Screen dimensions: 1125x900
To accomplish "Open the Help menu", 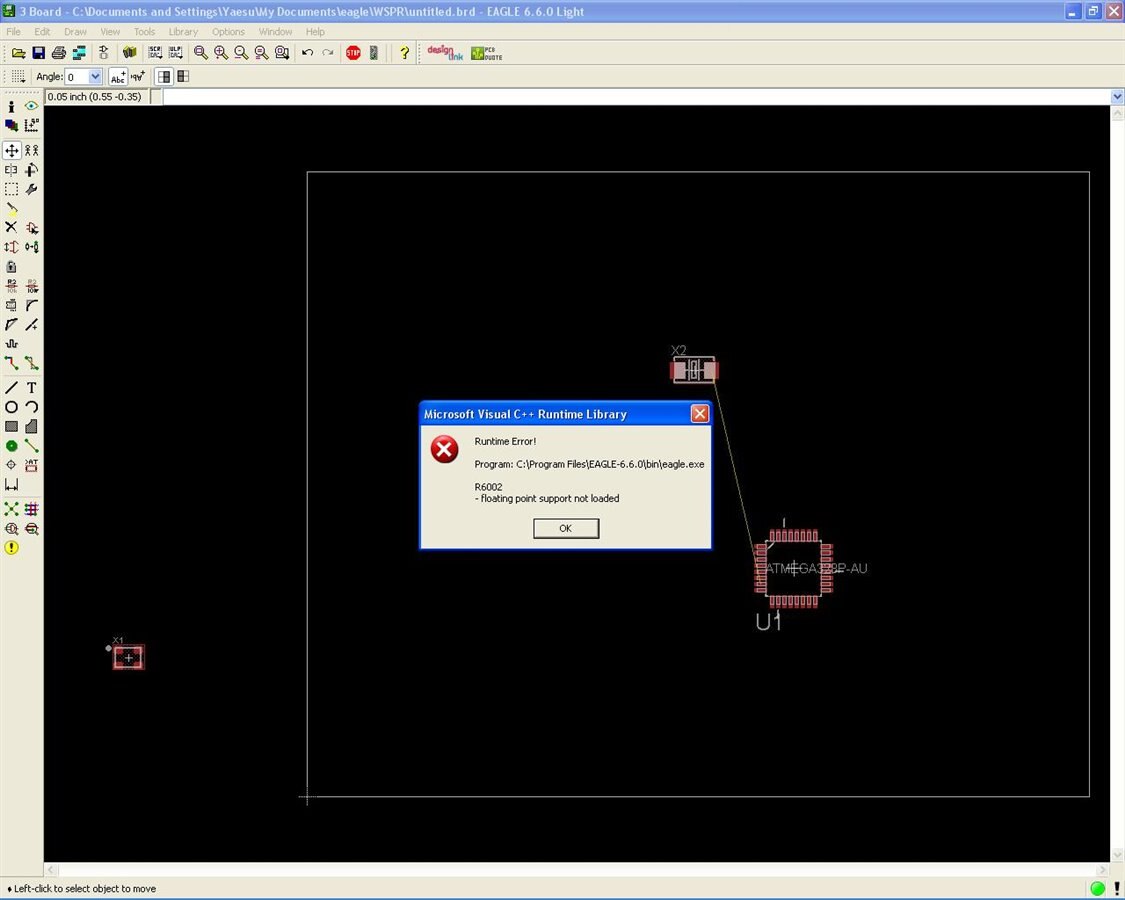I will (315, 32).
